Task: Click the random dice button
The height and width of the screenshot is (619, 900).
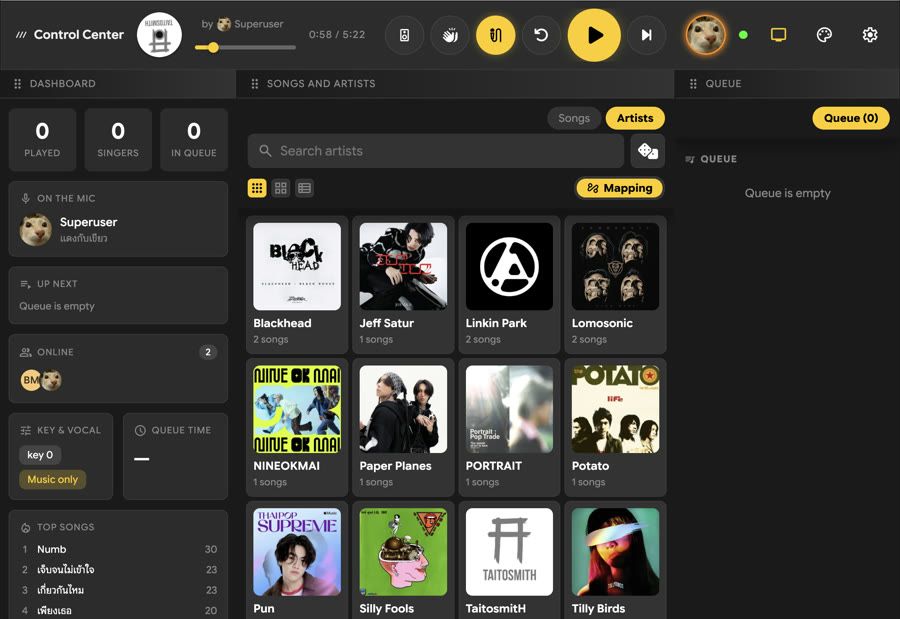Action: tap(647, 151)
